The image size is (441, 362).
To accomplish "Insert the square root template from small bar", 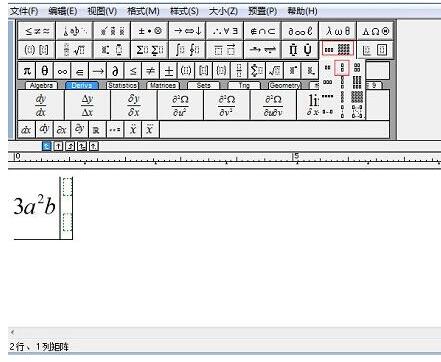I will pyautogui.click(x=274, y=71).
